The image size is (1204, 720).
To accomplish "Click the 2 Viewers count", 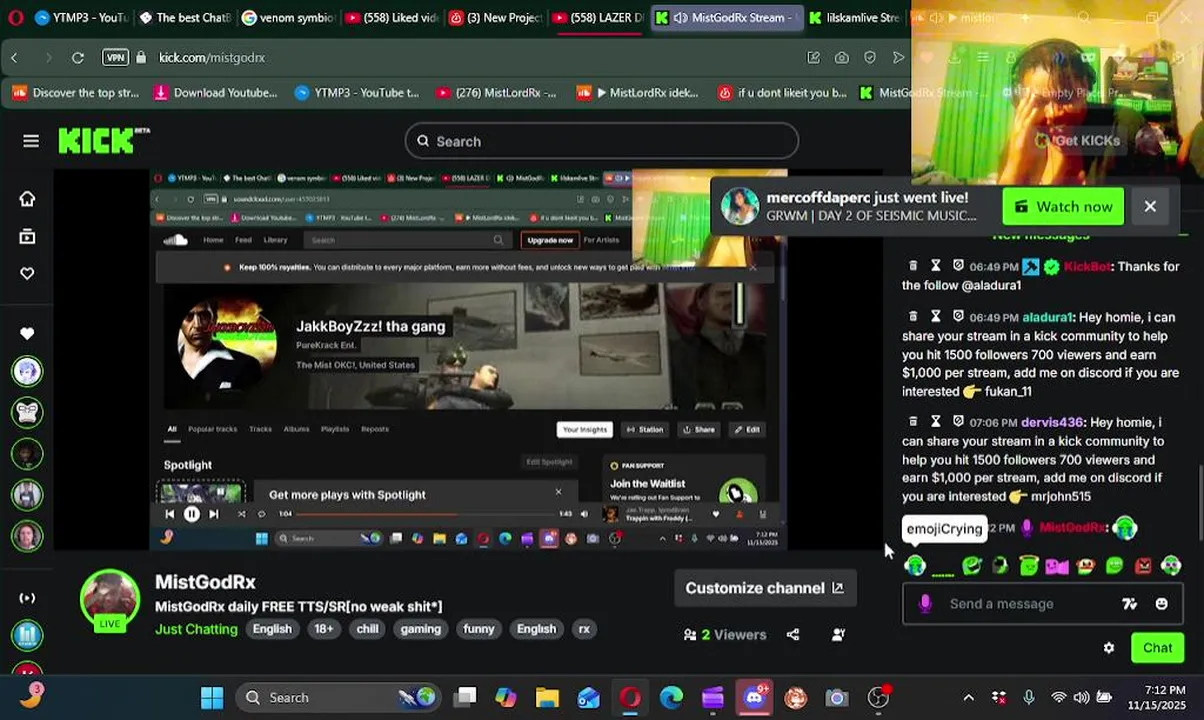I will 725,634.
